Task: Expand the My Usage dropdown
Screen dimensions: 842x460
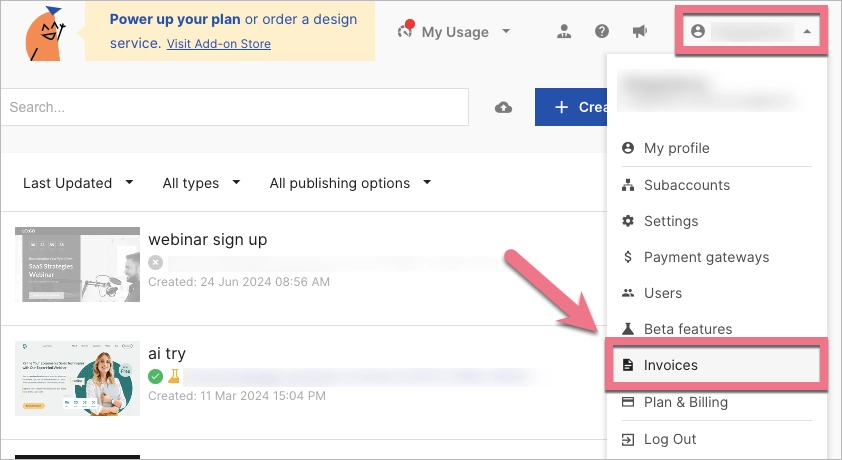Action: pos(455,32)
